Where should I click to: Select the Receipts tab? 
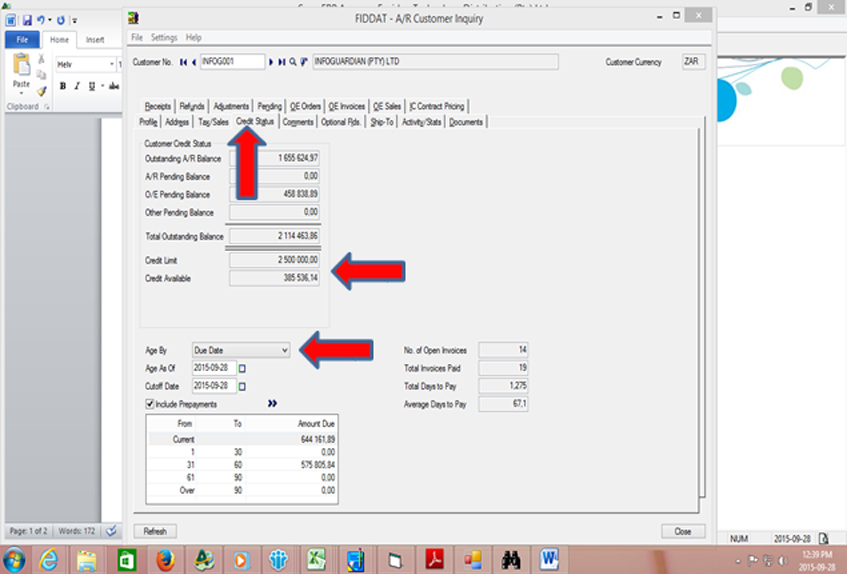[158, 106]
